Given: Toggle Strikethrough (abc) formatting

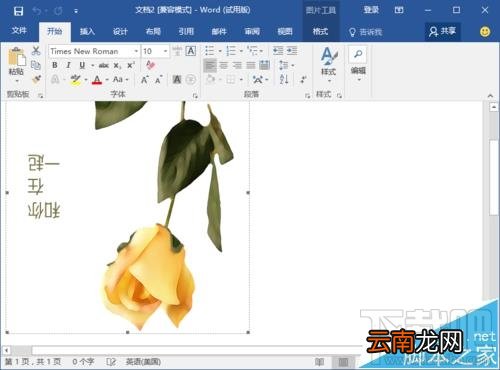Looking at the screenshot, I should (x=104, y=65).
